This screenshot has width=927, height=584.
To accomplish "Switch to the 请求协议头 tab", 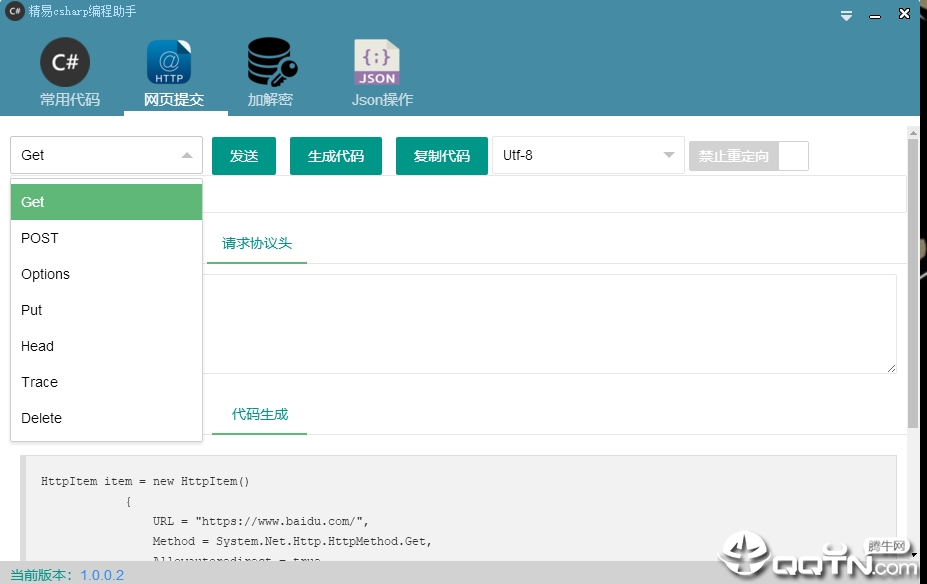I will pos(257,244).
